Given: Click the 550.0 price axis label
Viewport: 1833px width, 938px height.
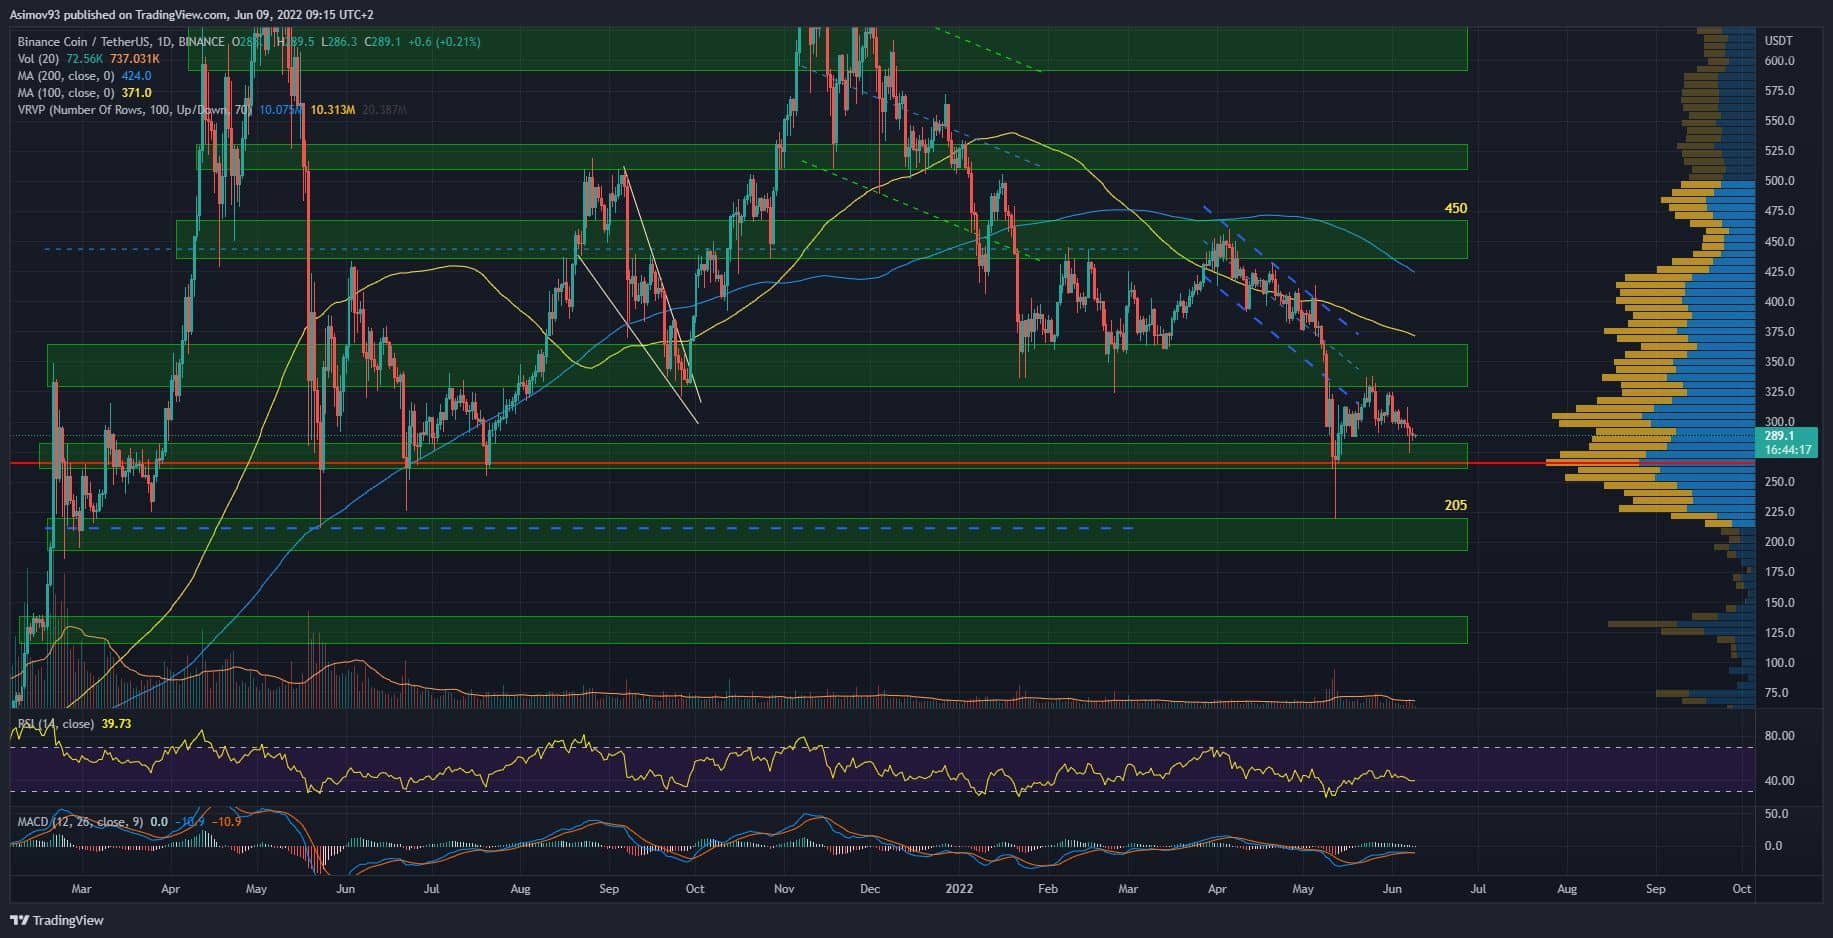Looking at the screenshot, I should [1779, 121].
